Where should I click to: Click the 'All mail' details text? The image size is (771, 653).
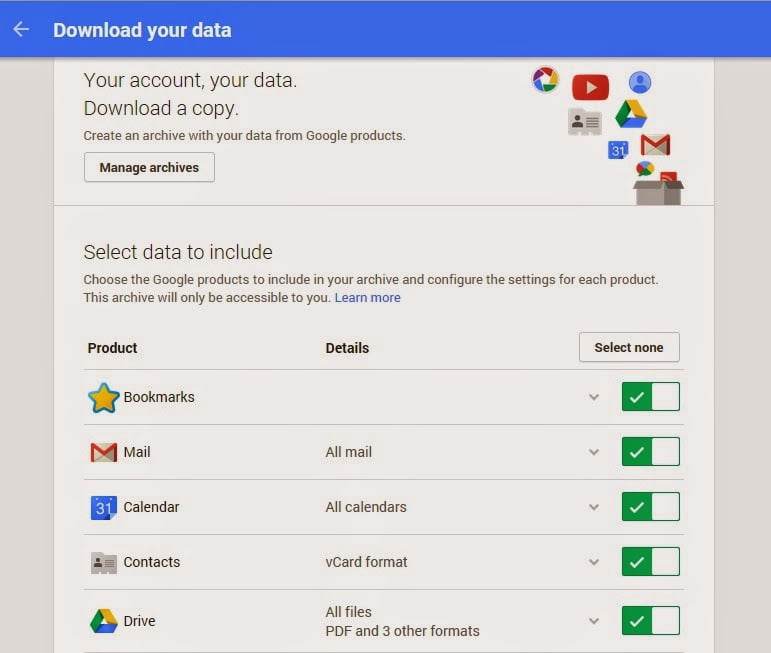[x=348, y=452]
